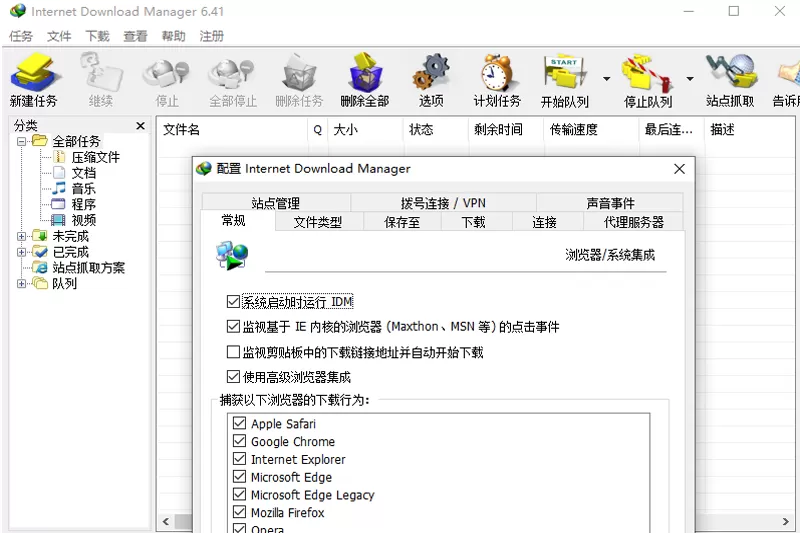
Task: Uncheck Google Chrome browser capture
Action: point(239,441)
